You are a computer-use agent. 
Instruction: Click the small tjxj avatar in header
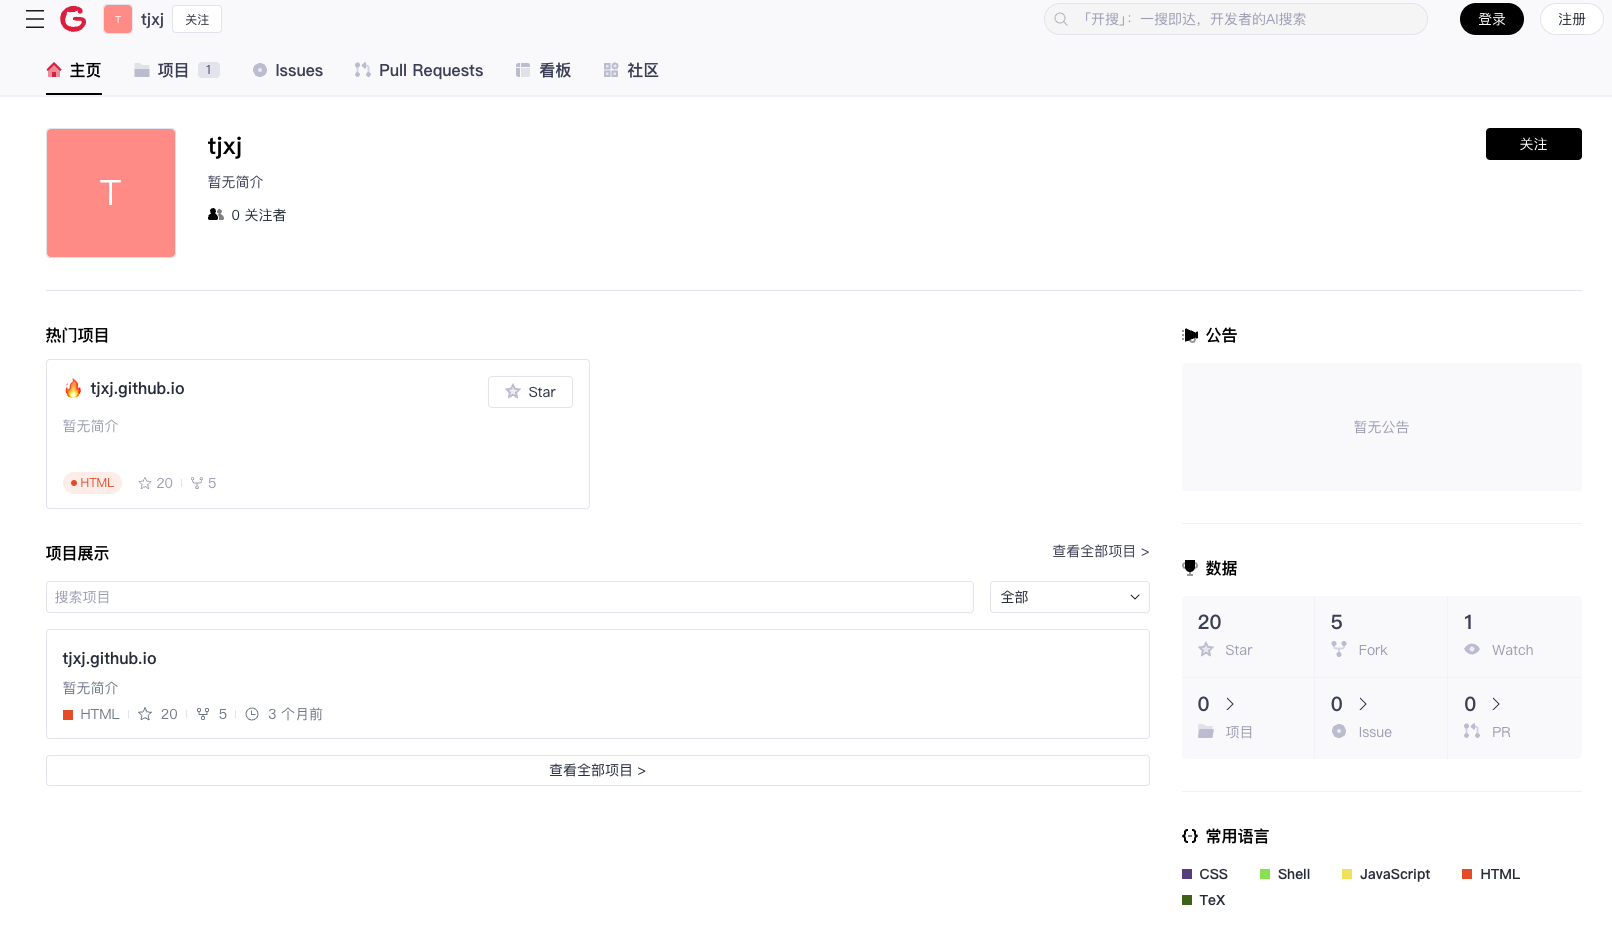pos(118,19)
